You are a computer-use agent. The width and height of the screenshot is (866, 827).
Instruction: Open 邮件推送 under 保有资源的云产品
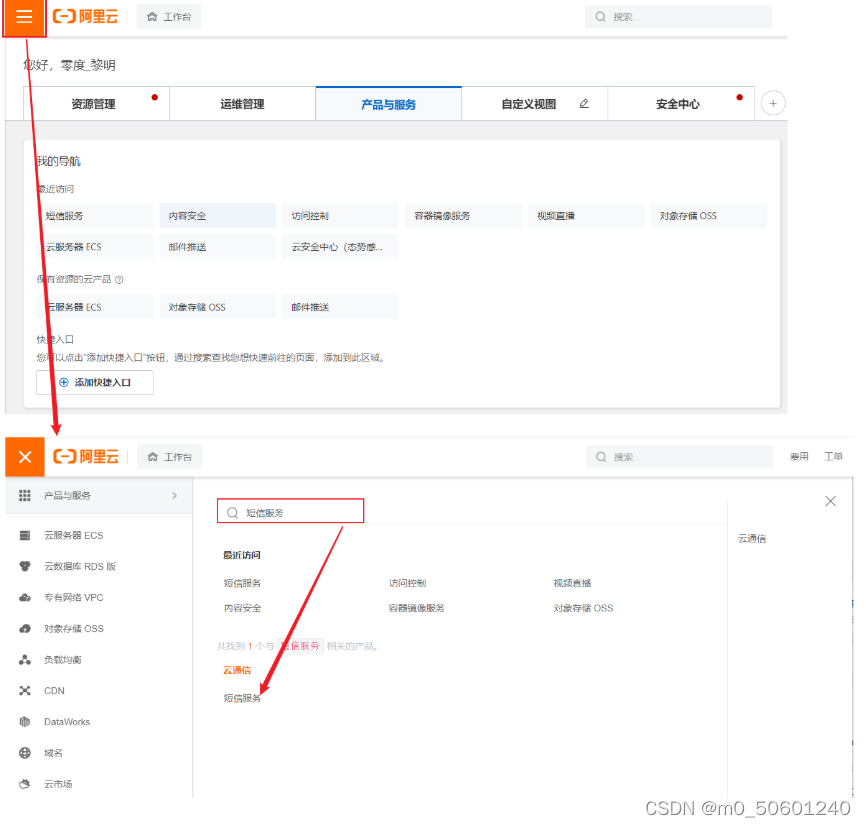pos(340,307)
